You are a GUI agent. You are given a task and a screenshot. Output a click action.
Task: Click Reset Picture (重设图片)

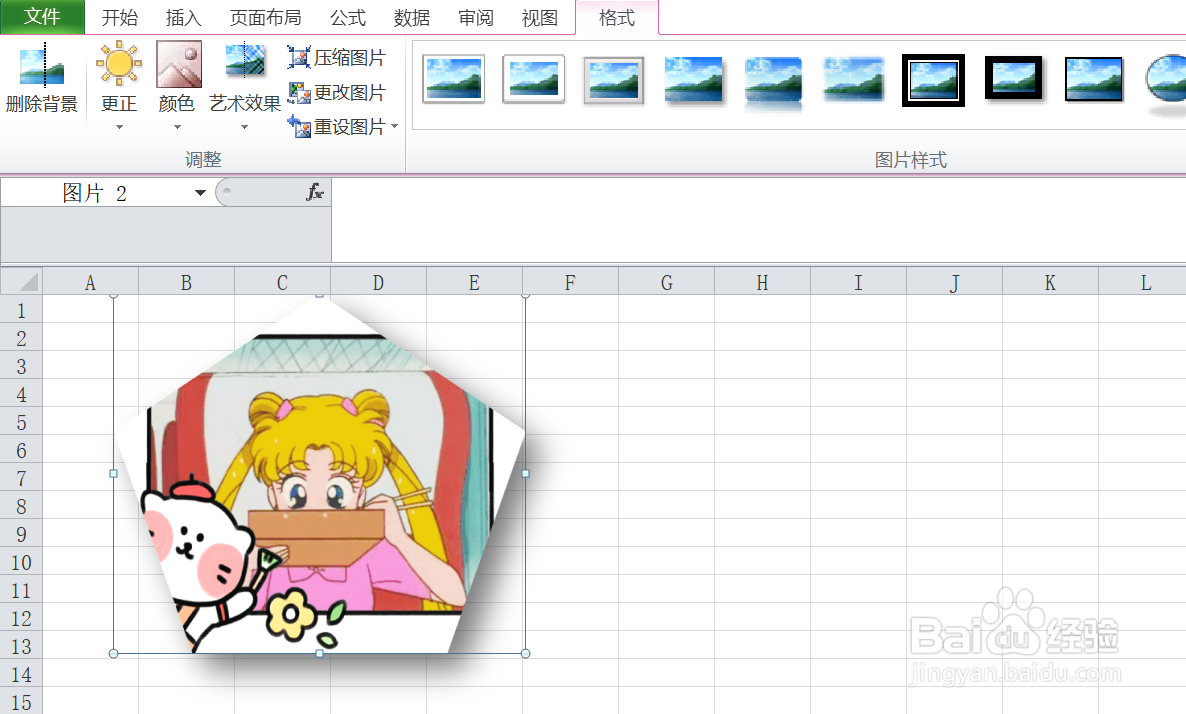tap(337, 126)
